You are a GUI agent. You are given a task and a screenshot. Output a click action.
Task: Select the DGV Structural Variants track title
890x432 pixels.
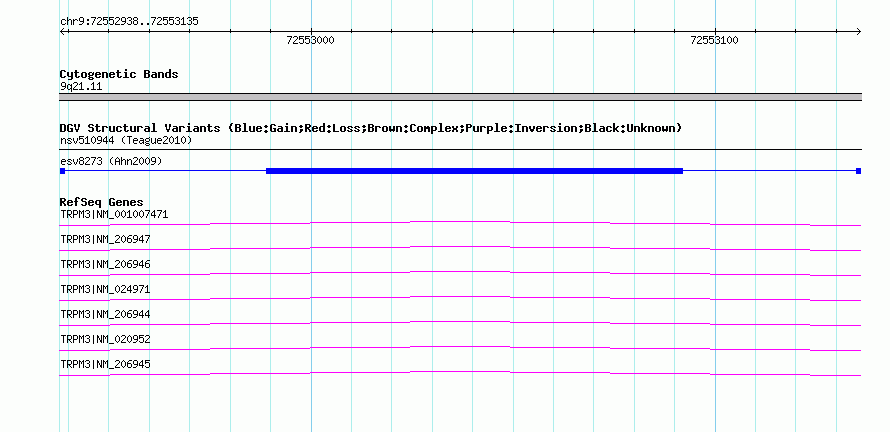click(371, 128)
